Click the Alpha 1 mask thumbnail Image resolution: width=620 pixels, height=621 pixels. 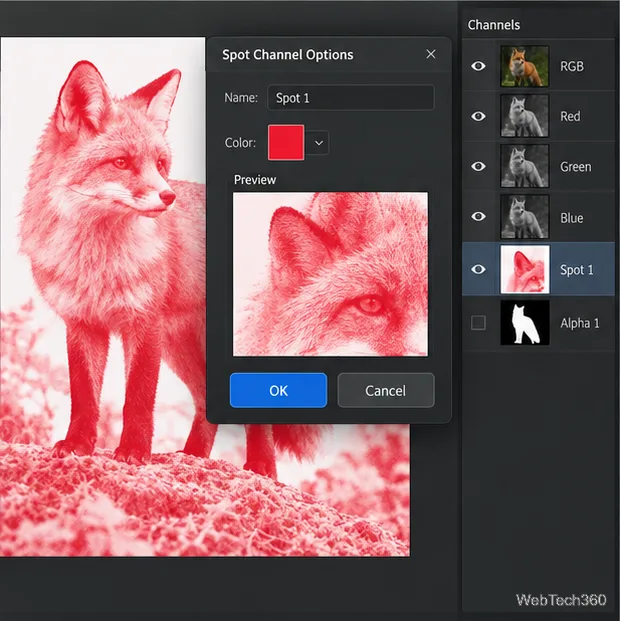(525, 323)
